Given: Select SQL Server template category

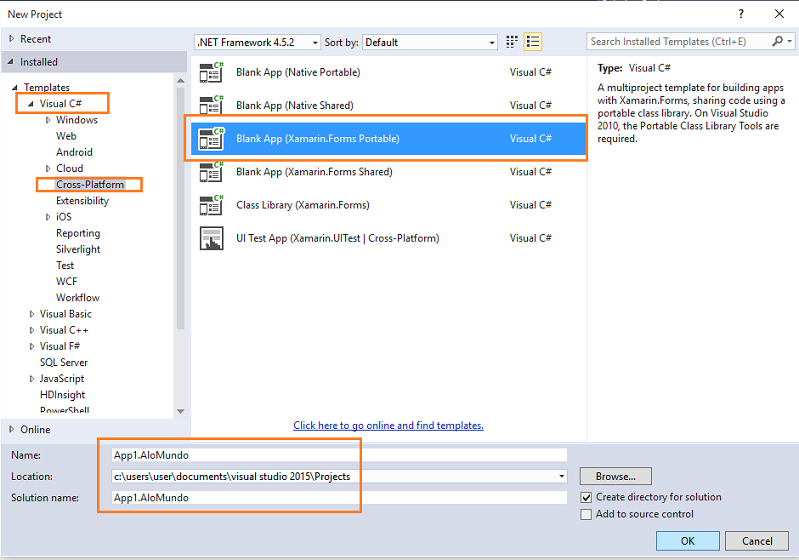Looking at the screenshot, I should (64, 362).
